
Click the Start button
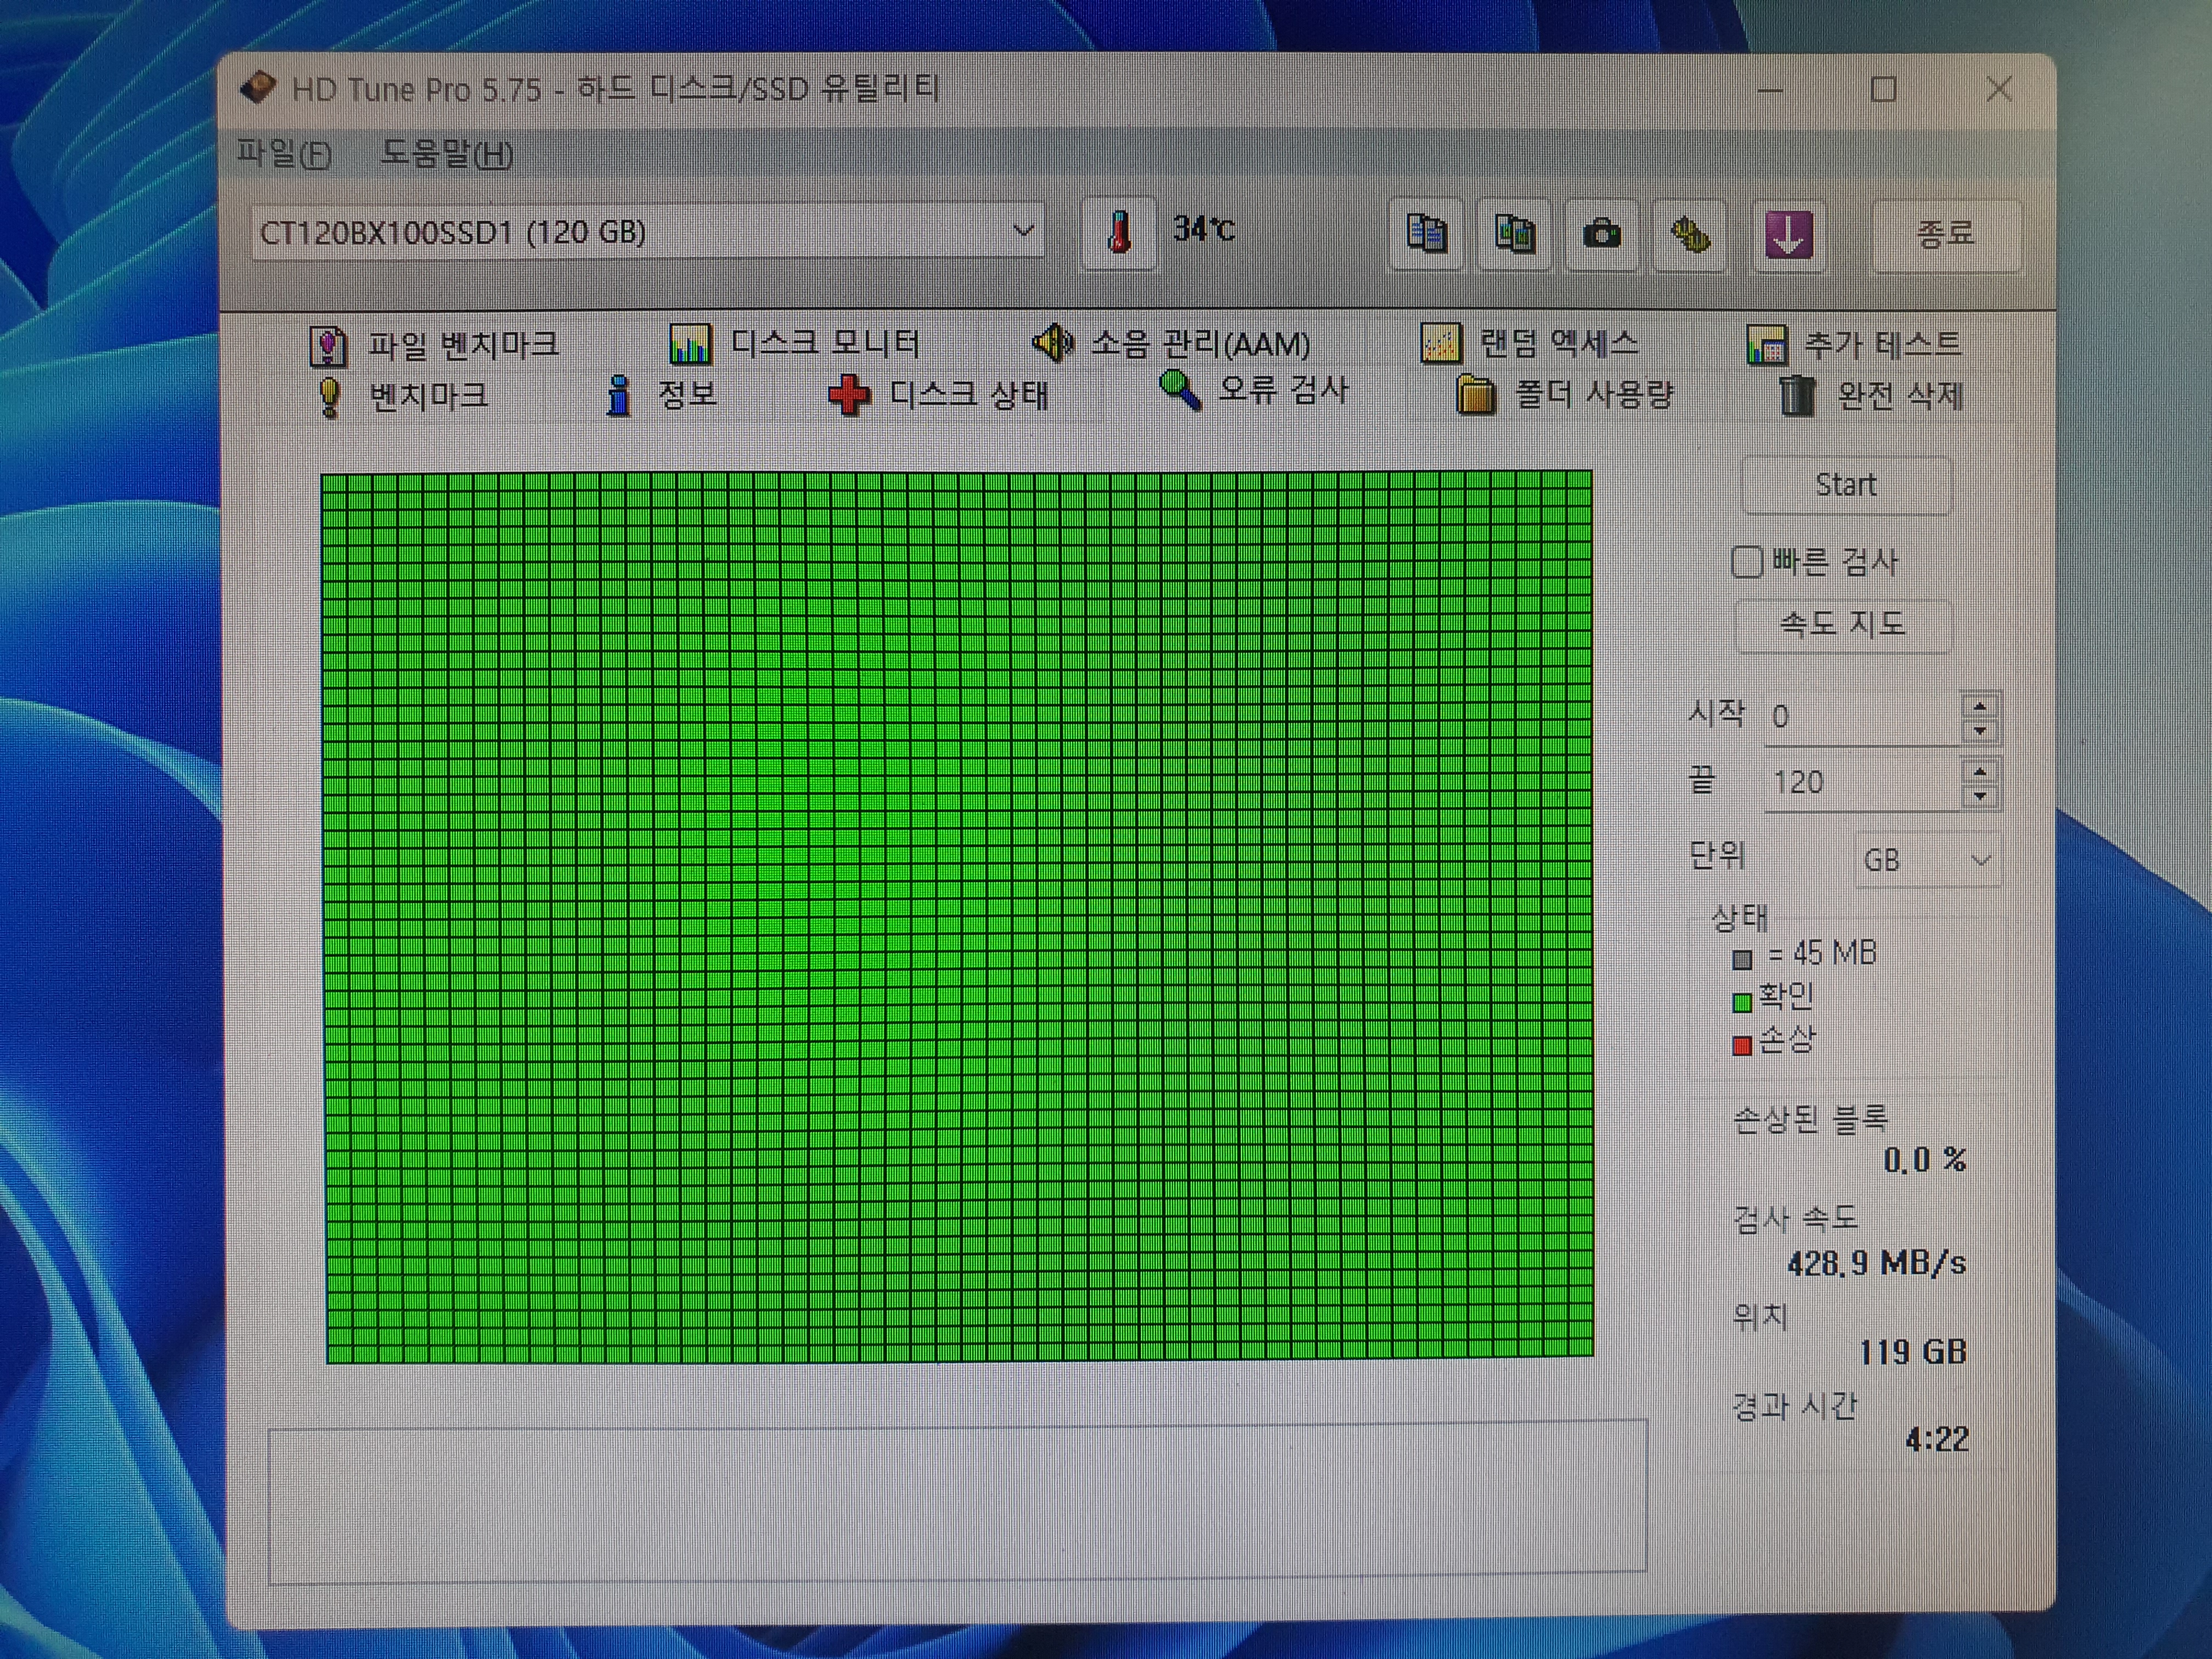point(1846,485)
